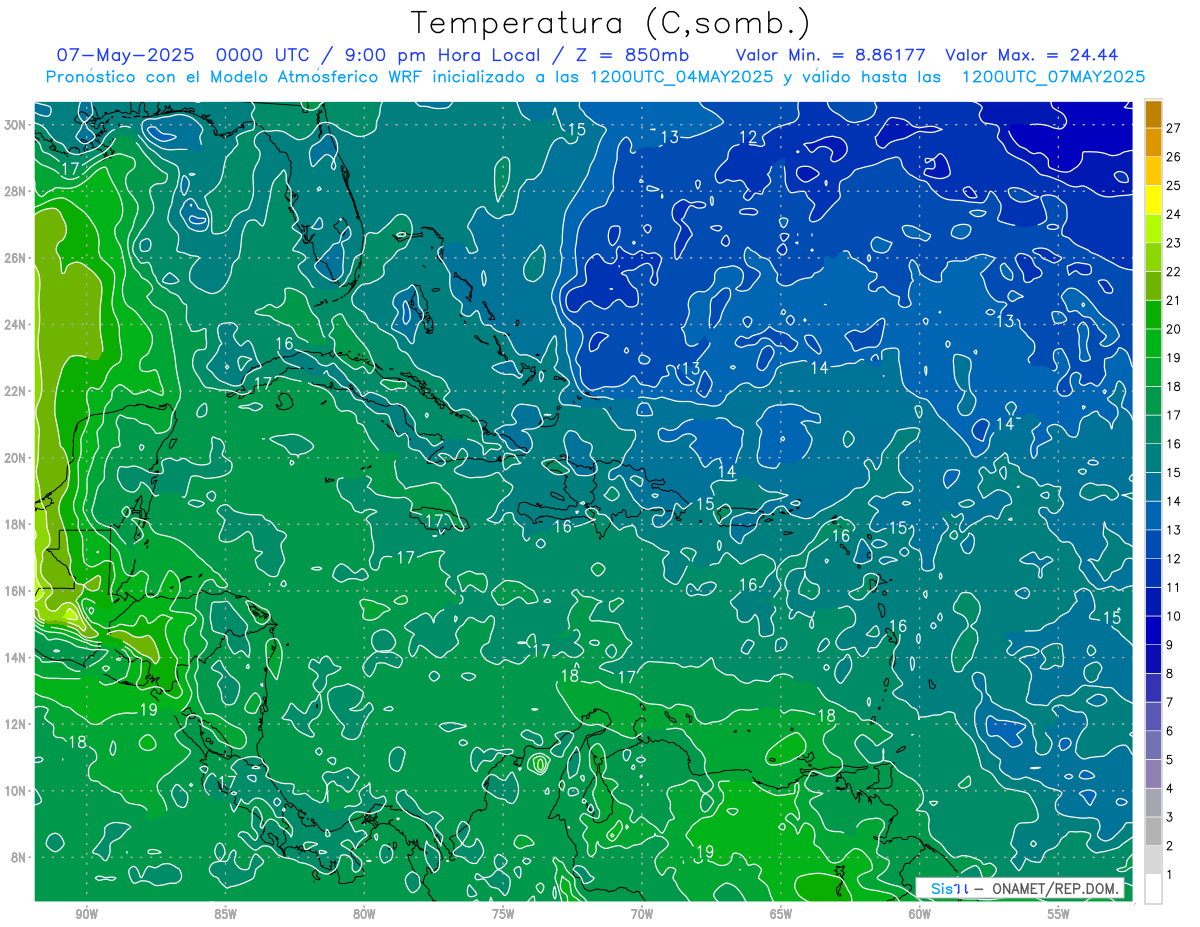Select the initialization stamp 1200UTC_04MAY2025
The height and width of the screenshot is (927, 1200).
click(682, 77)
